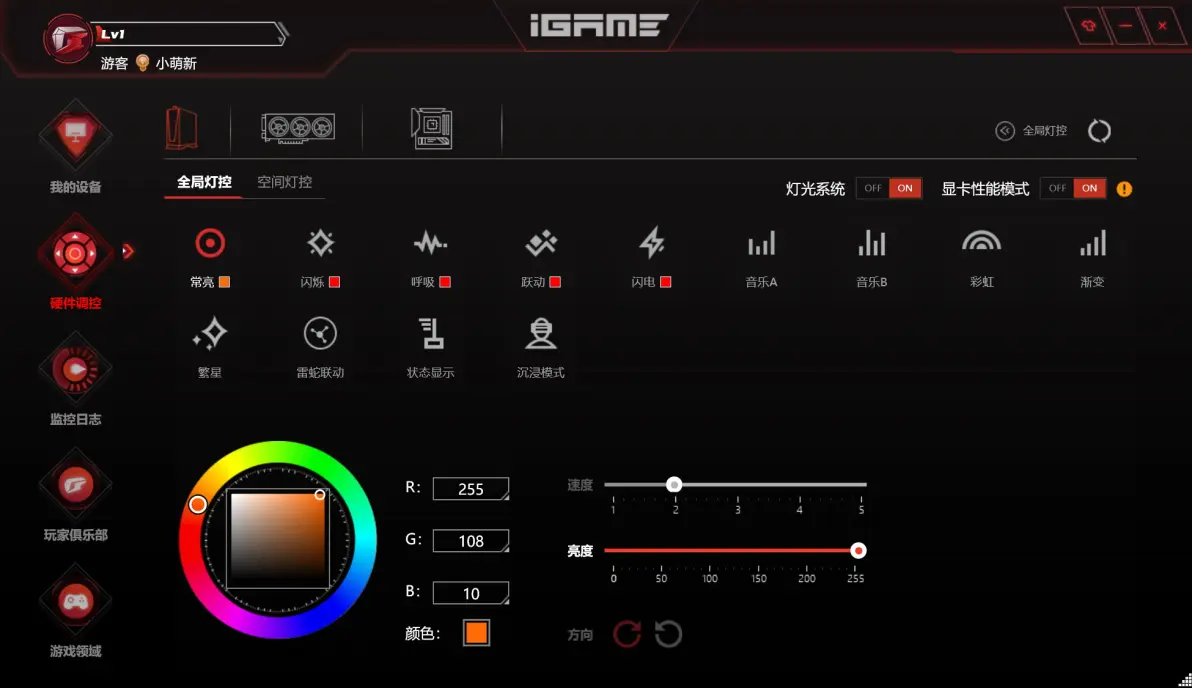Select the 闪电 lightning effect icon

pos(651,243)
